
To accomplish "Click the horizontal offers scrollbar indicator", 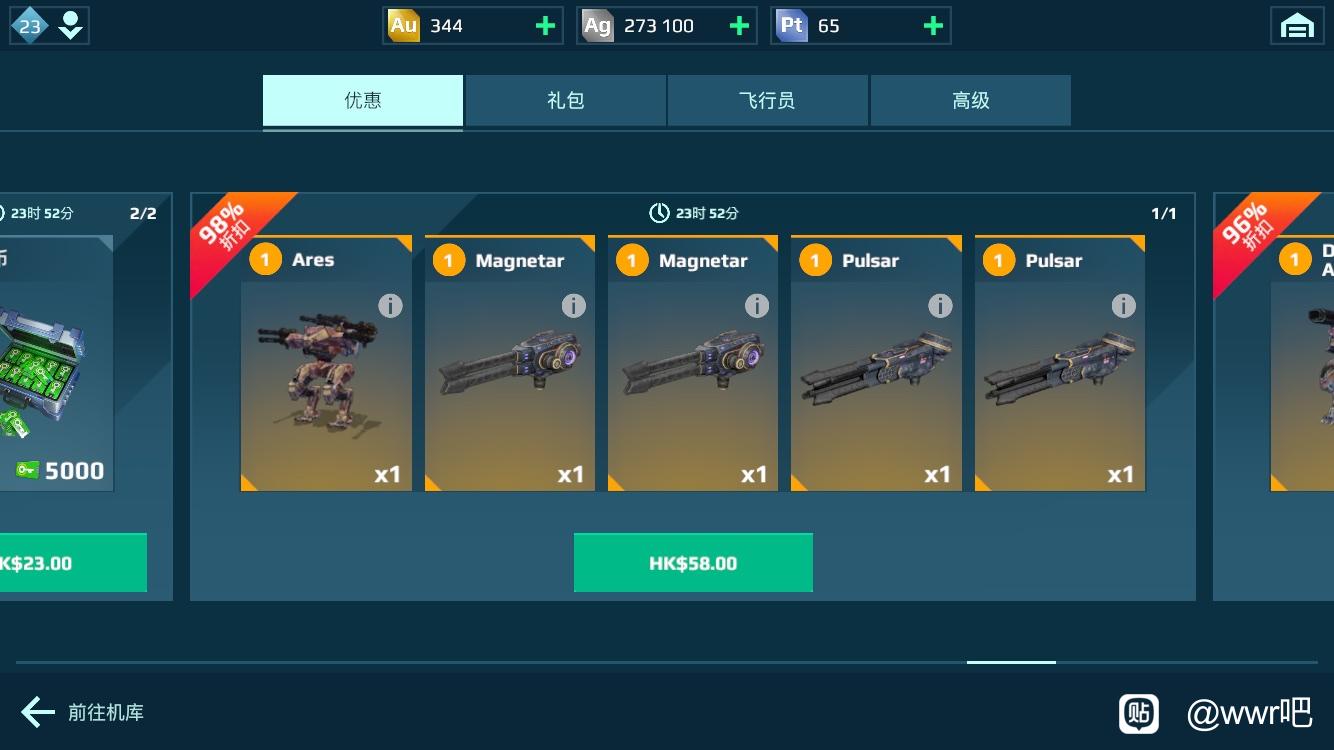I will pos(1011,662).
